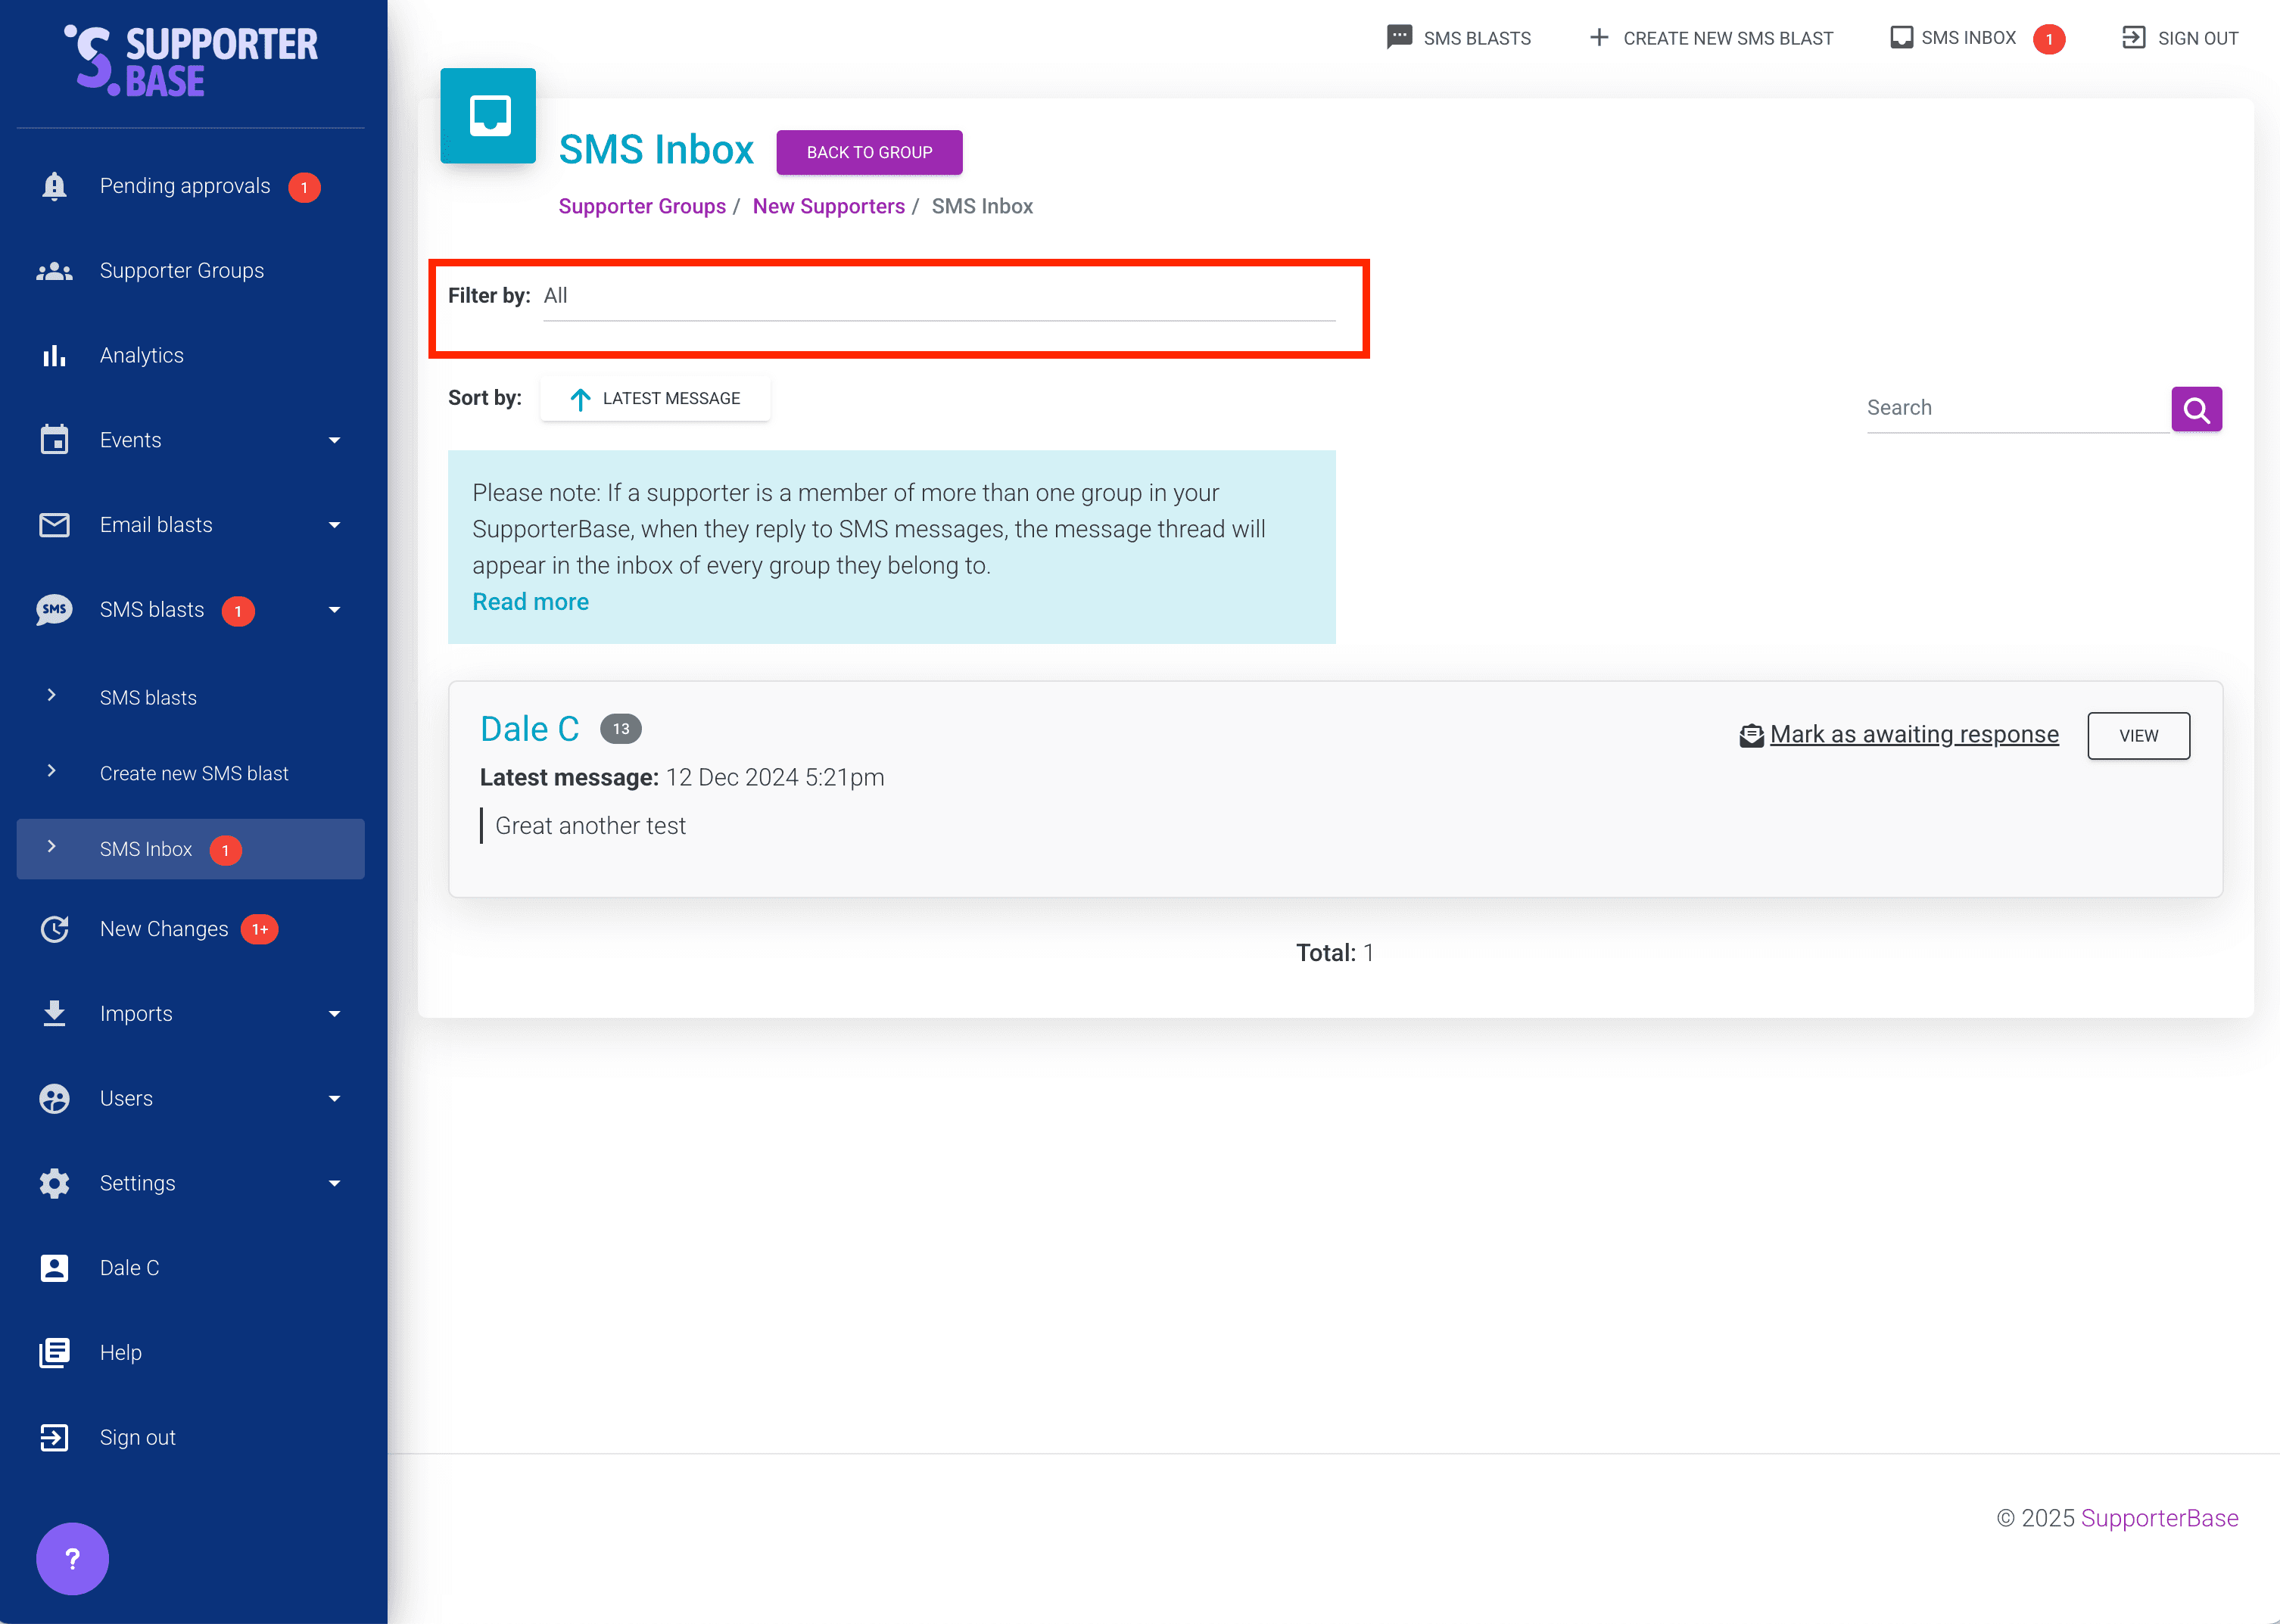
Task: View the Dale C message thread
Action: tap(2137, 736)
